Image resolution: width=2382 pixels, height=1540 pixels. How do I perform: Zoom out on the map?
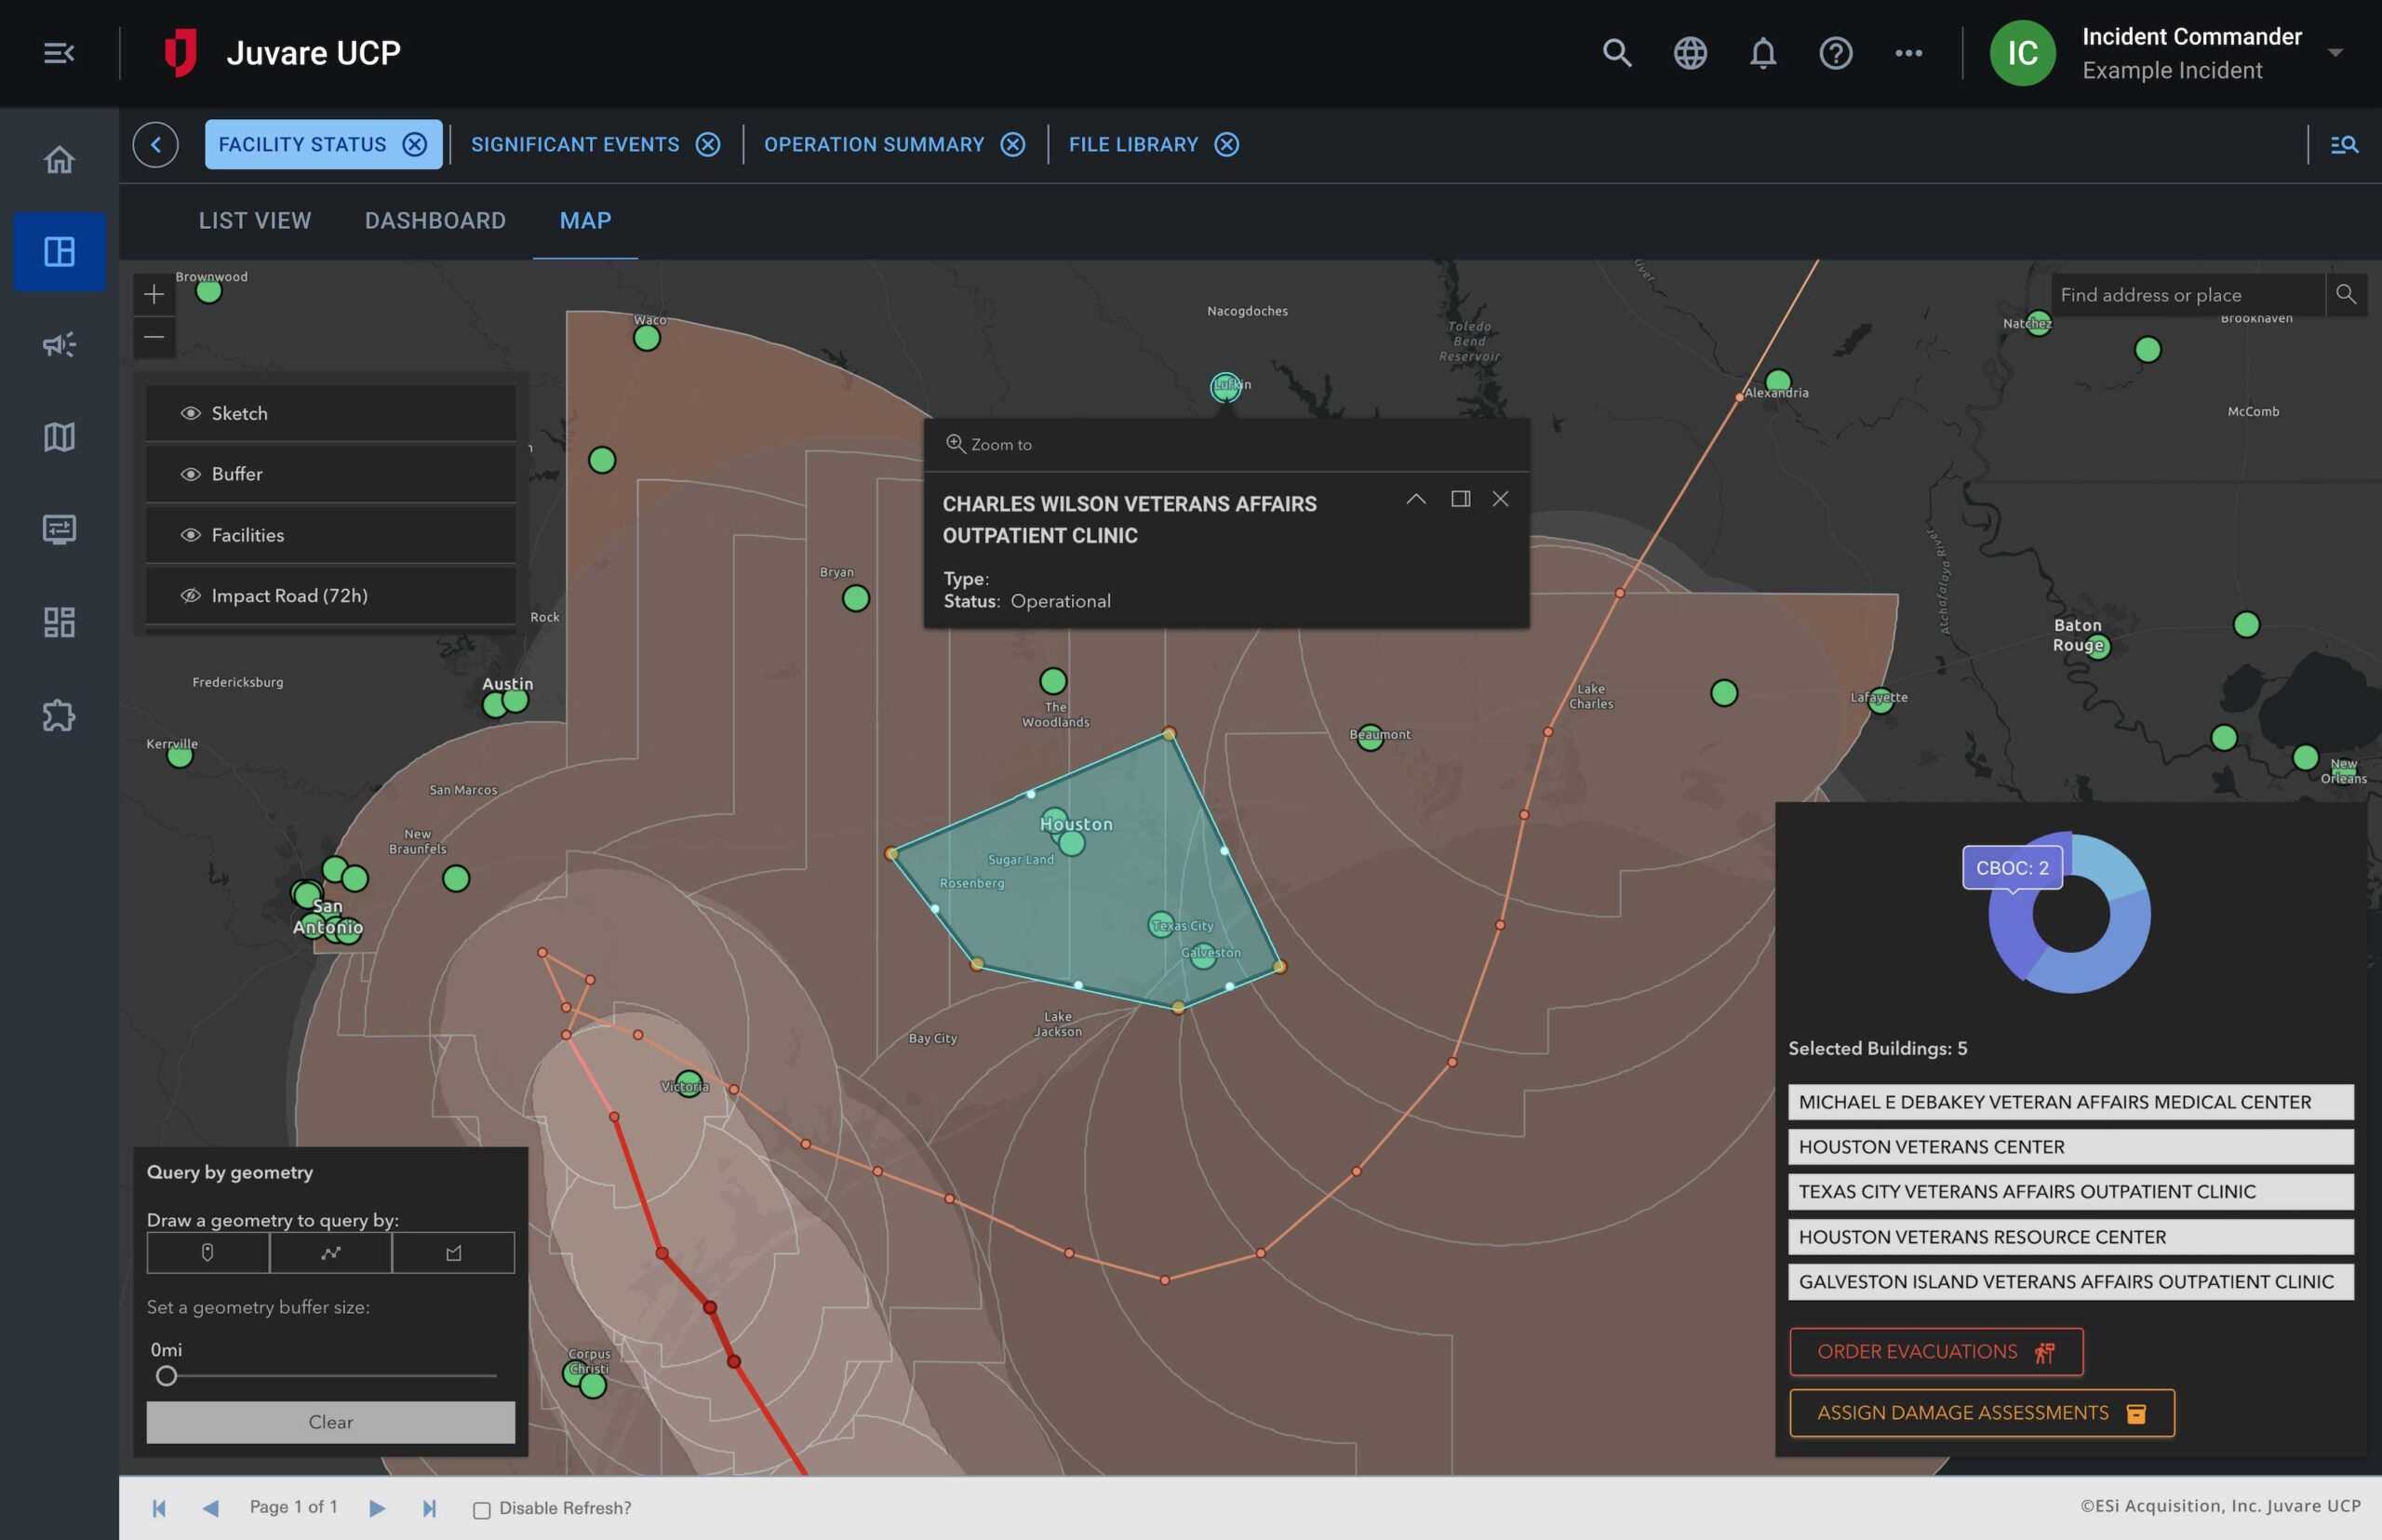tap(154, 337)
